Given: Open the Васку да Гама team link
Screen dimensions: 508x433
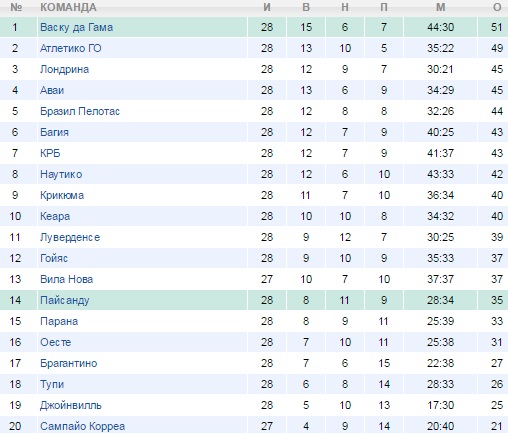Looking at the screenshot, I should (x=76, y=27).
